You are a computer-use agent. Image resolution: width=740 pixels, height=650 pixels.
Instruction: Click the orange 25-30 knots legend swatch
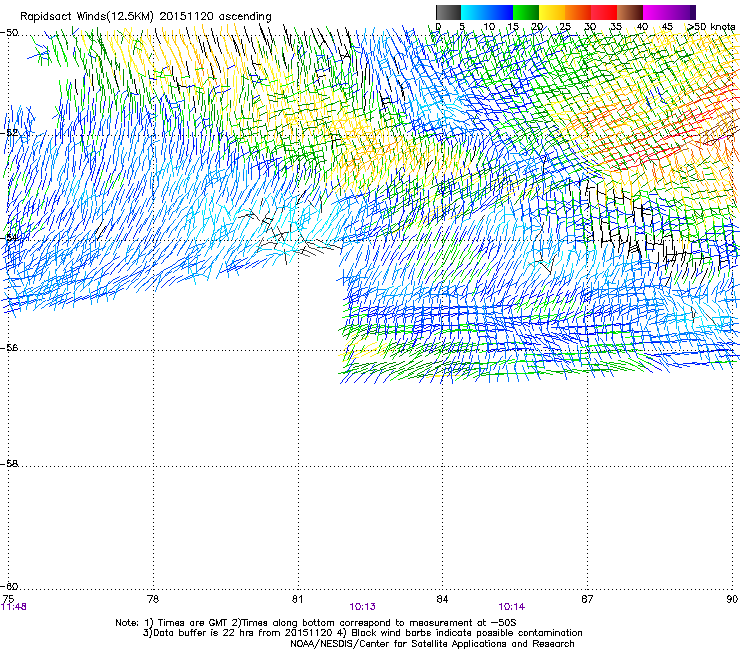point(578,12)
